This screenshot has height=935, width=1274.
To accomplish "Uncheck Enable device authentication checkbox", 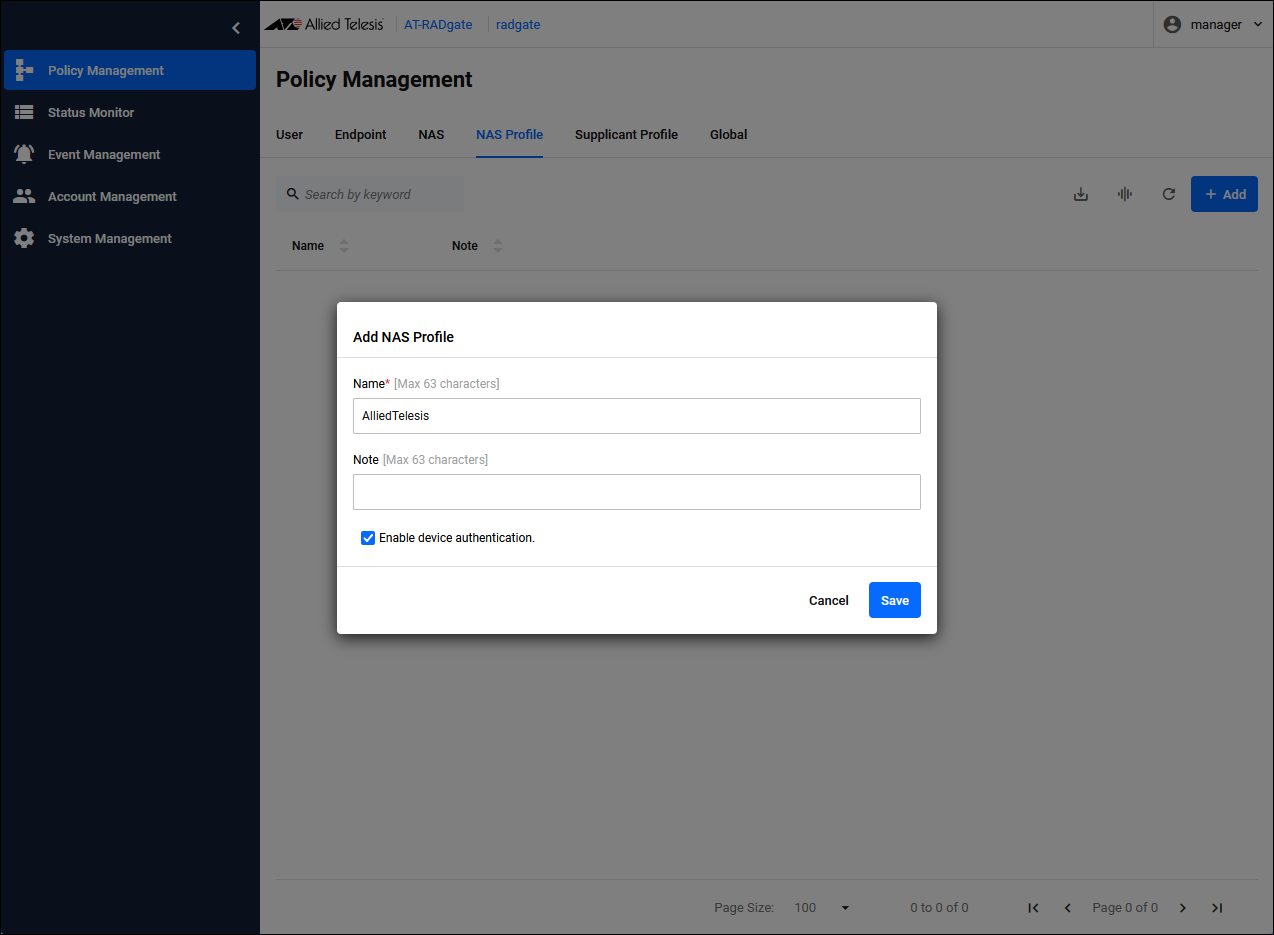I will point(368,538).
